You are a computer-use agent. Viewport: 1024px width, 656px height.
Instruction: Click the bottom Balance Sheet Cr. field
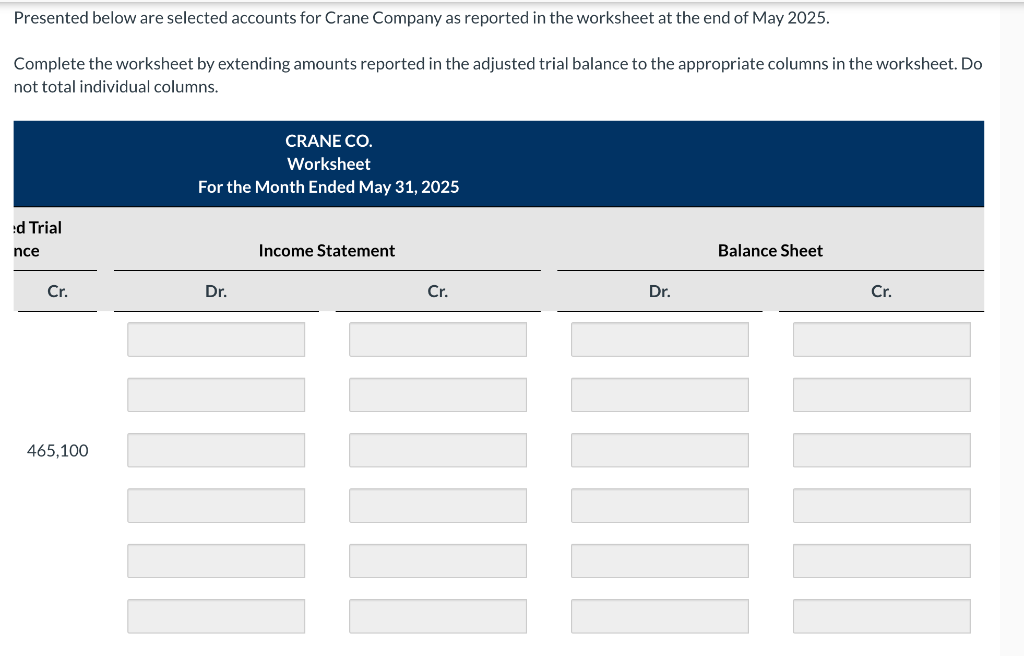point(881,616)
